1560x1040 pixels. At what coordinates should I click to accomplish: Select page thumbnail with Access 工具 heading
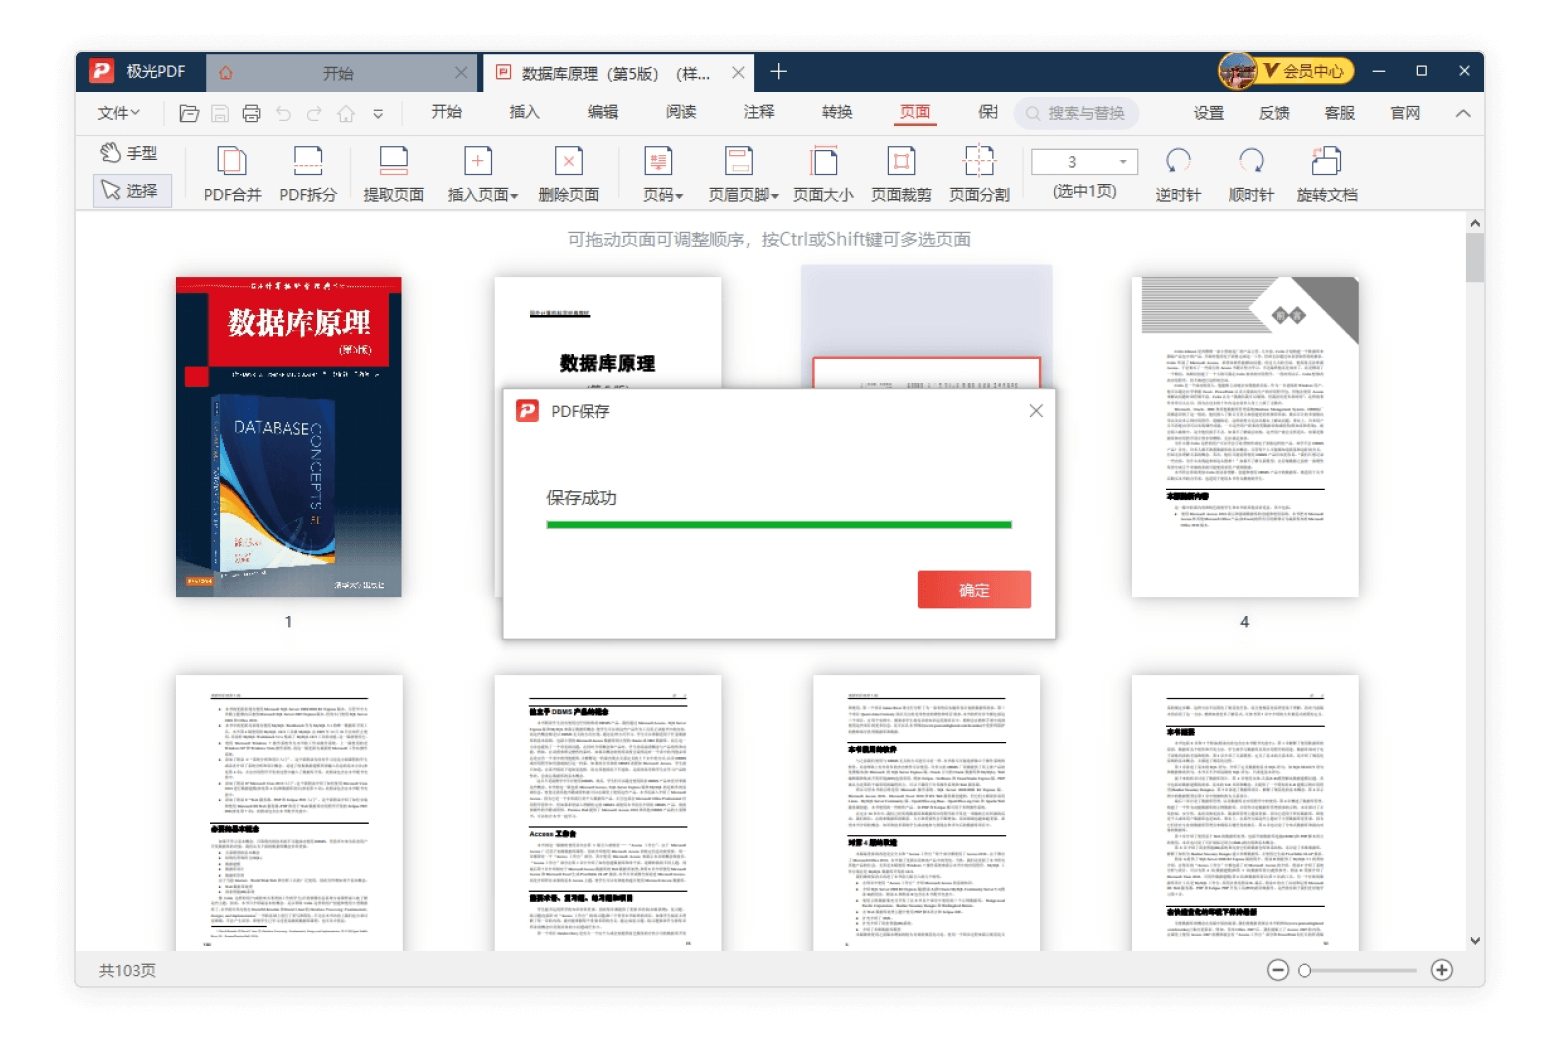coord(607,812)
